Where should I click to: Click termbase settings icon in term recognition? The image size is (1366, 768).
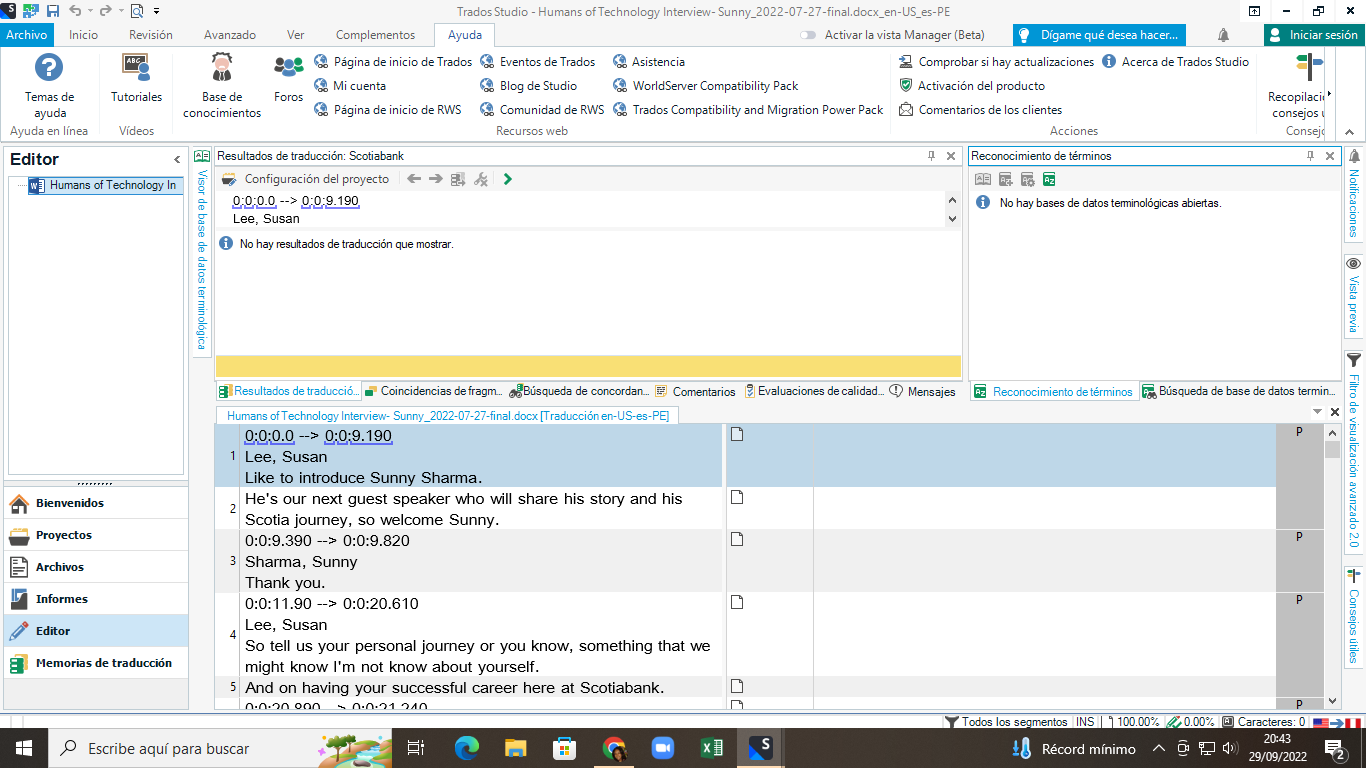[x=1027, y=180]
